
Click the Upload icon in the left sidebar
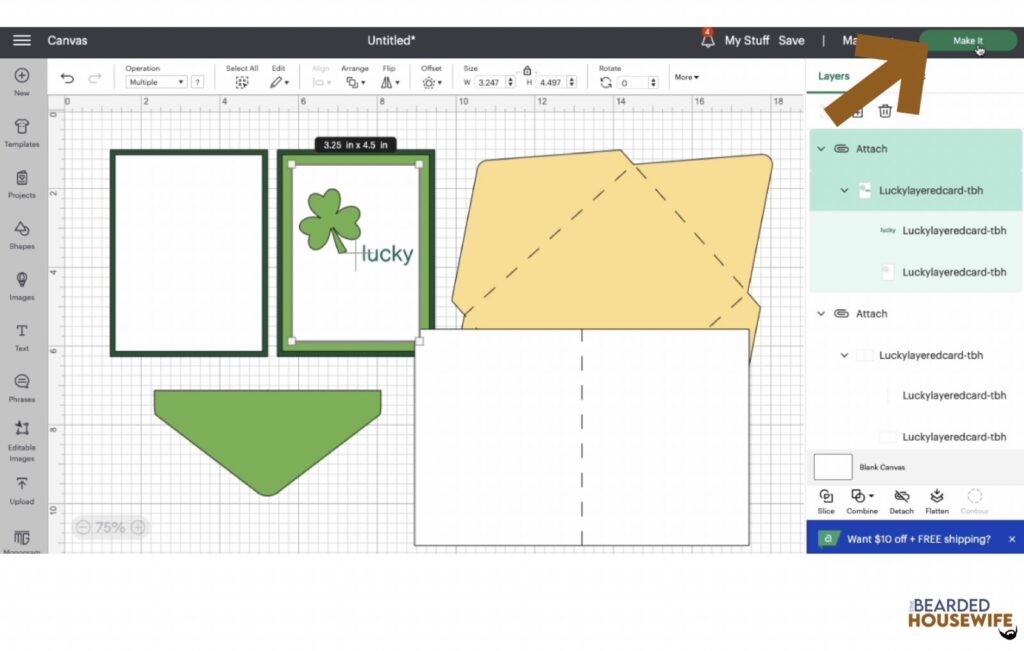(21, 488)
